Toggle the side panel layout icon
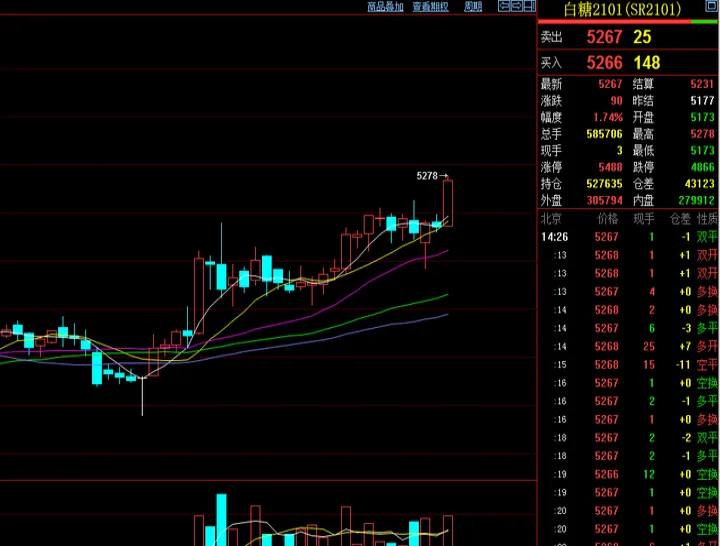Image resolution: width=720 pixels, height=546 pixels. [529, 6]
